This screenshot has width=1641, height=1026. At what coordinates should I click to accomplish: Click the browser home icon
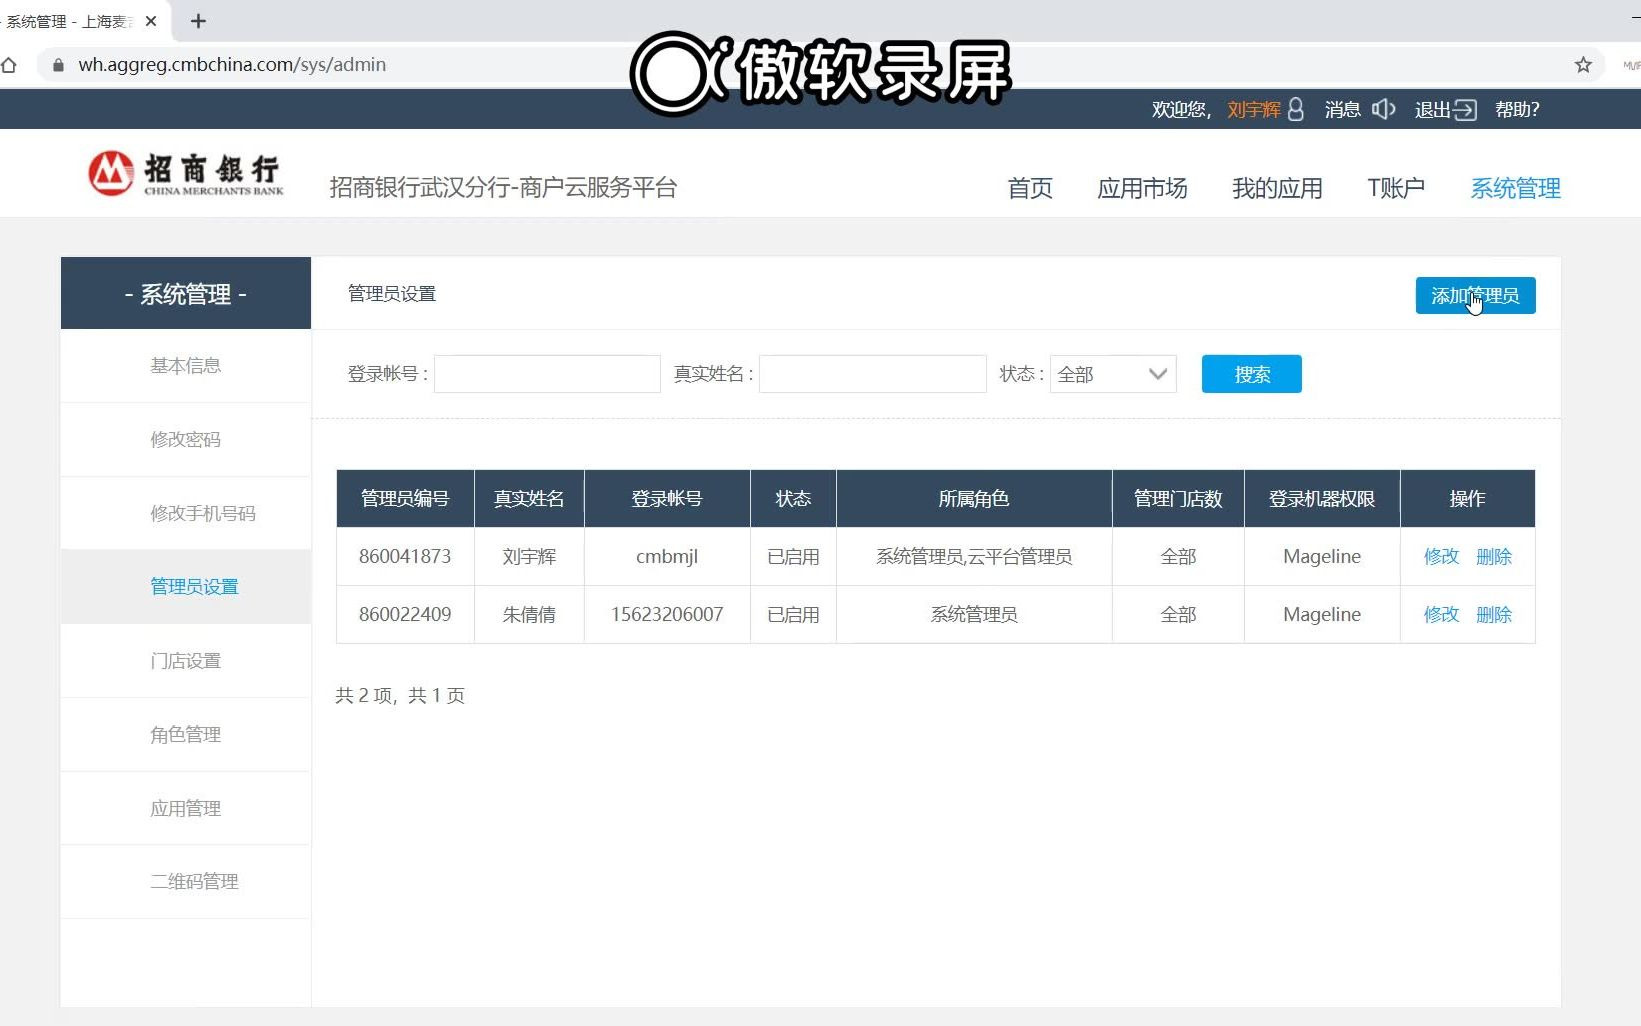(9, 65)
